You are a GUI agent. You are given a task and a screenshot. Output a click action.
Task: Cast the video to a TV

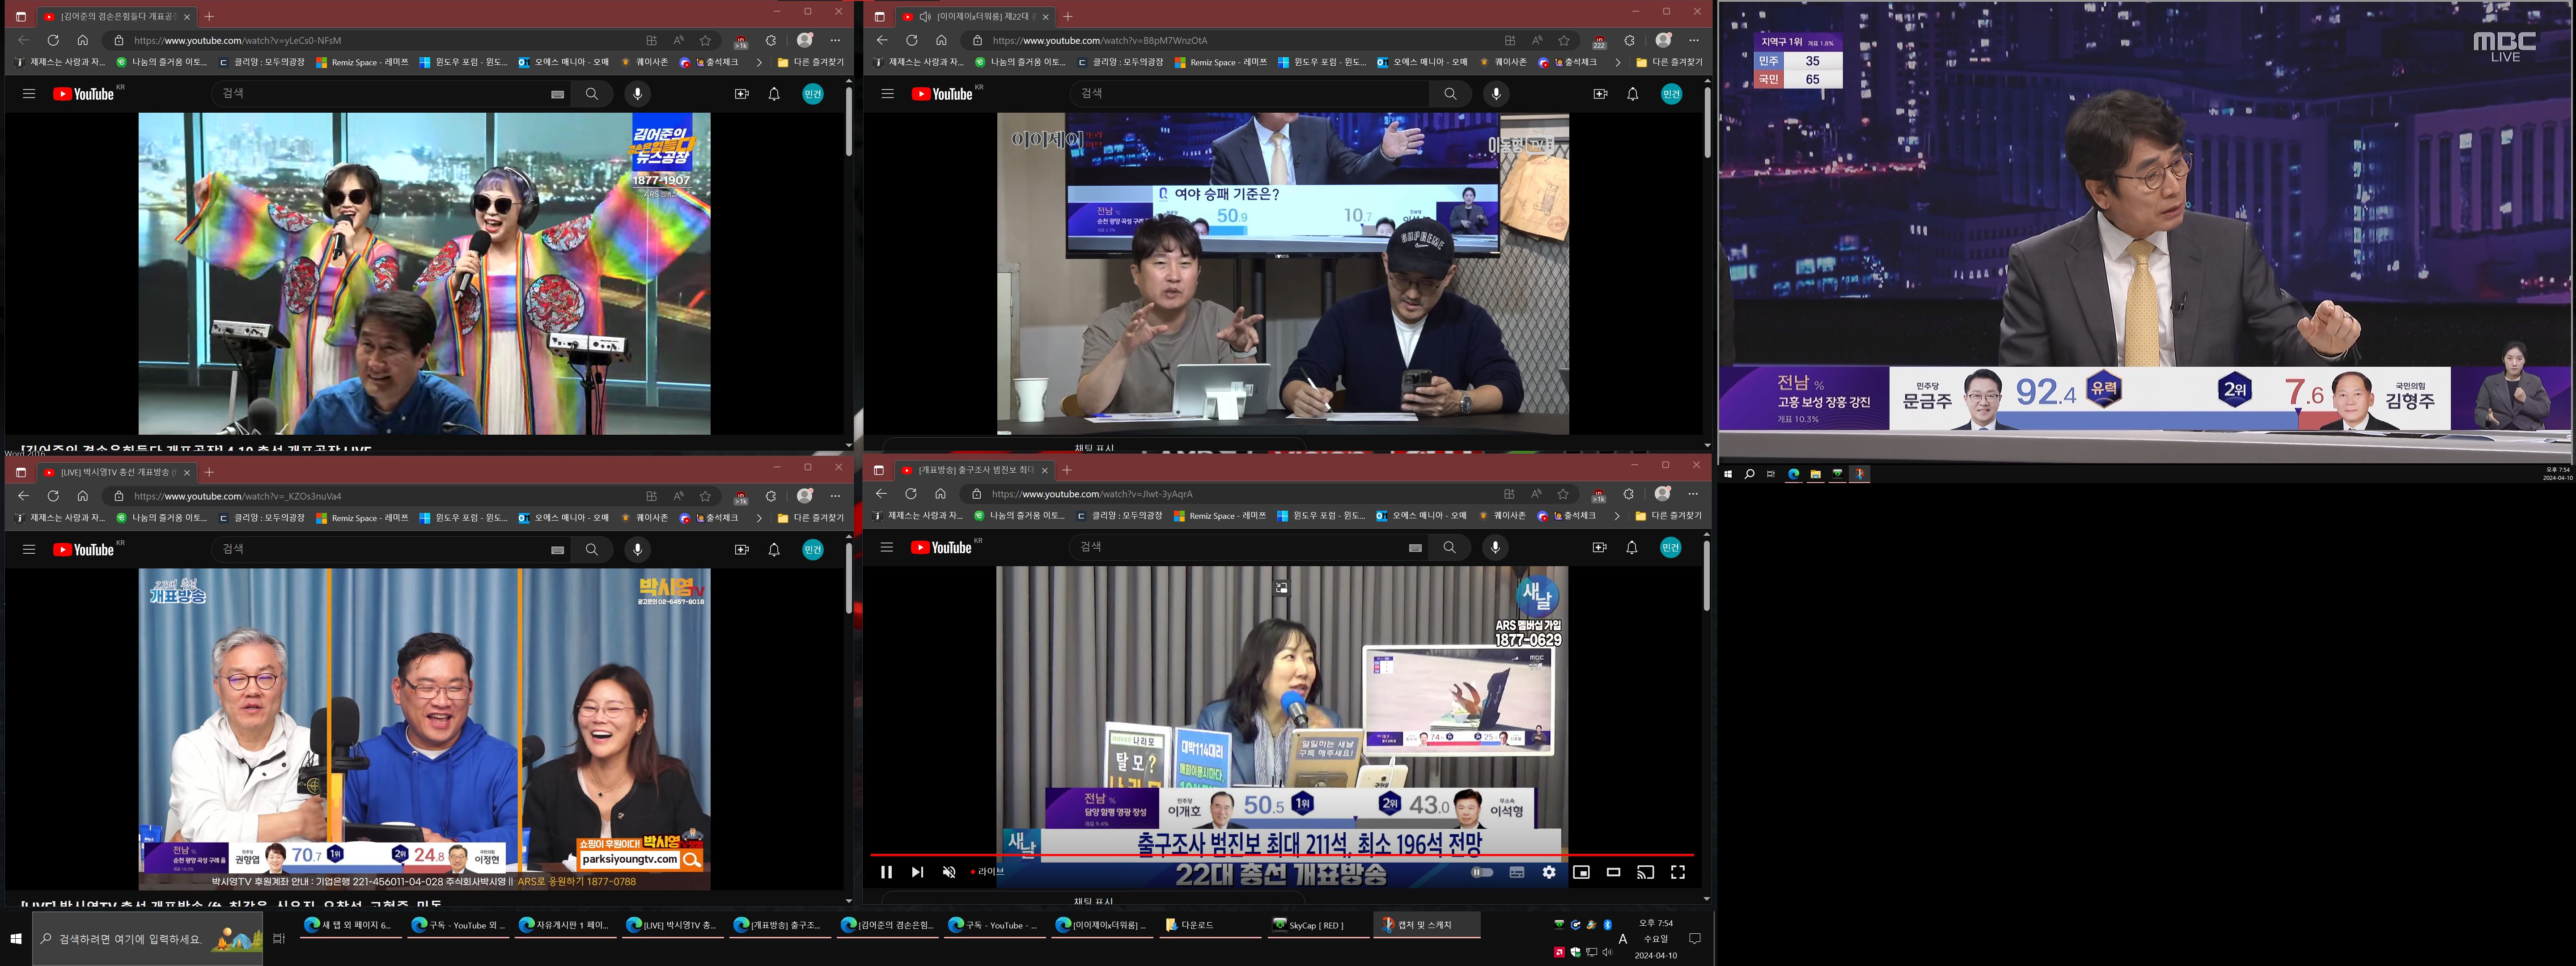click(x=1645, y=872)
